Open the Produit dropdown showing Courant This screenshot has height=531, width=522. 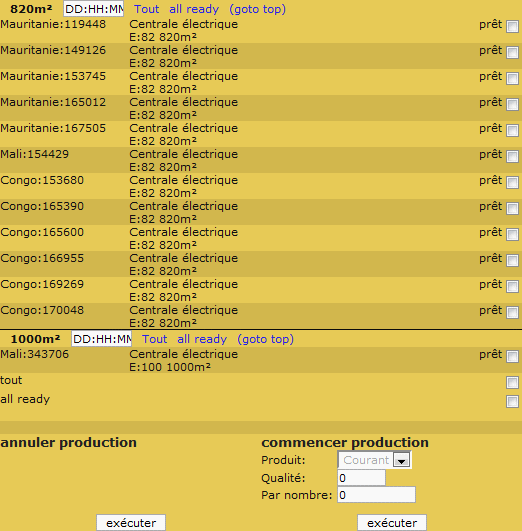point(374,460)
